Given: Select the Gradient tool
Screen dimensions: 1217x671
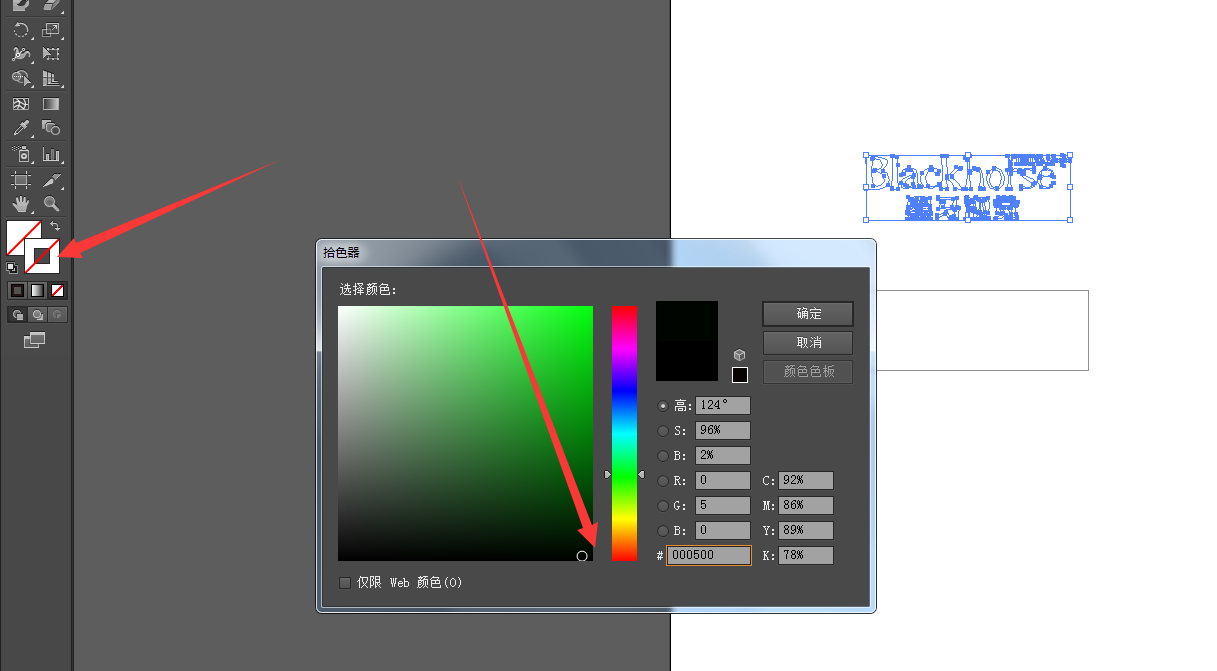Looking at the screenshot, I should (51, 103).
